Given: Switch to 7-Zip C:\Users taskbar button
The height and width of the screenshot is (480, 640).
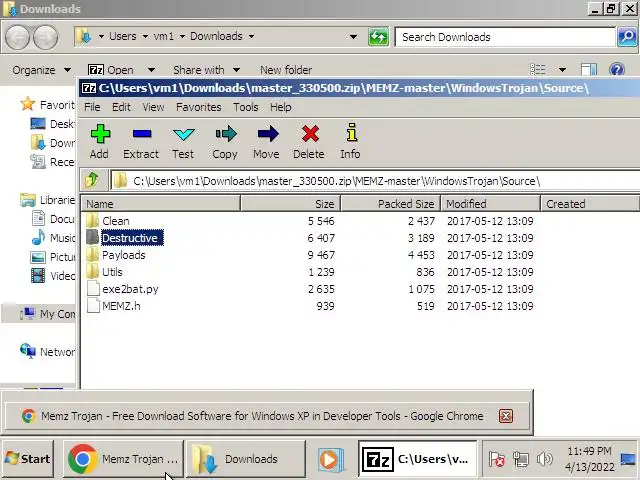Looking at the screenshot, I should [x=418, y=459].
